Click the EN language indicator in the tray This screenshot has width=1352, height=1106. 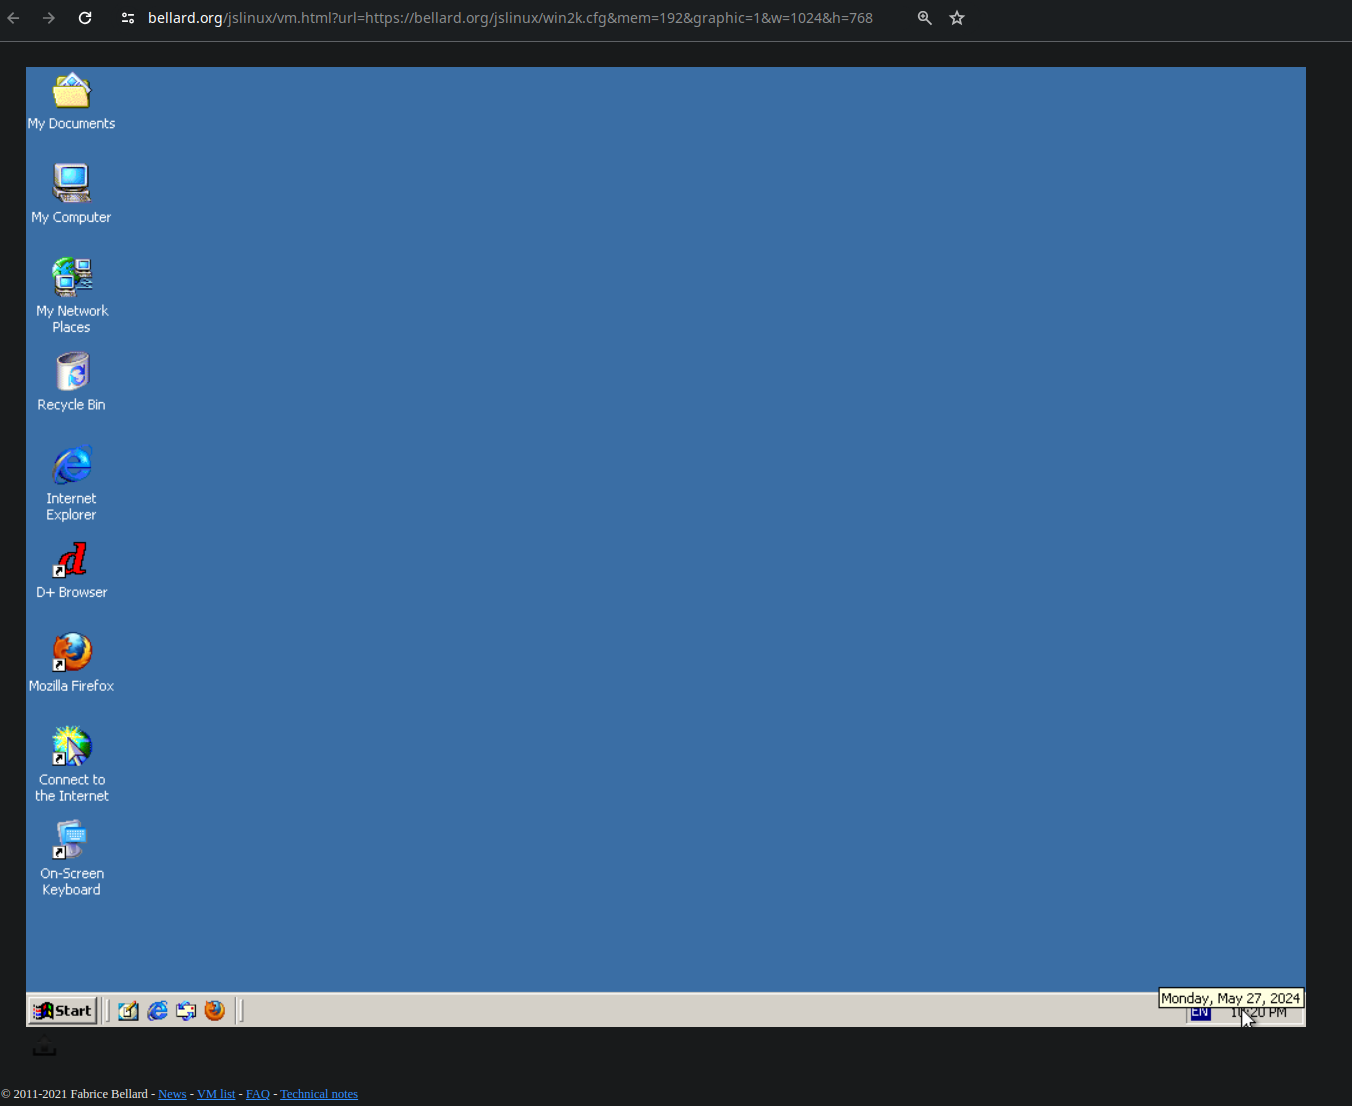tap(1200, 1011)
